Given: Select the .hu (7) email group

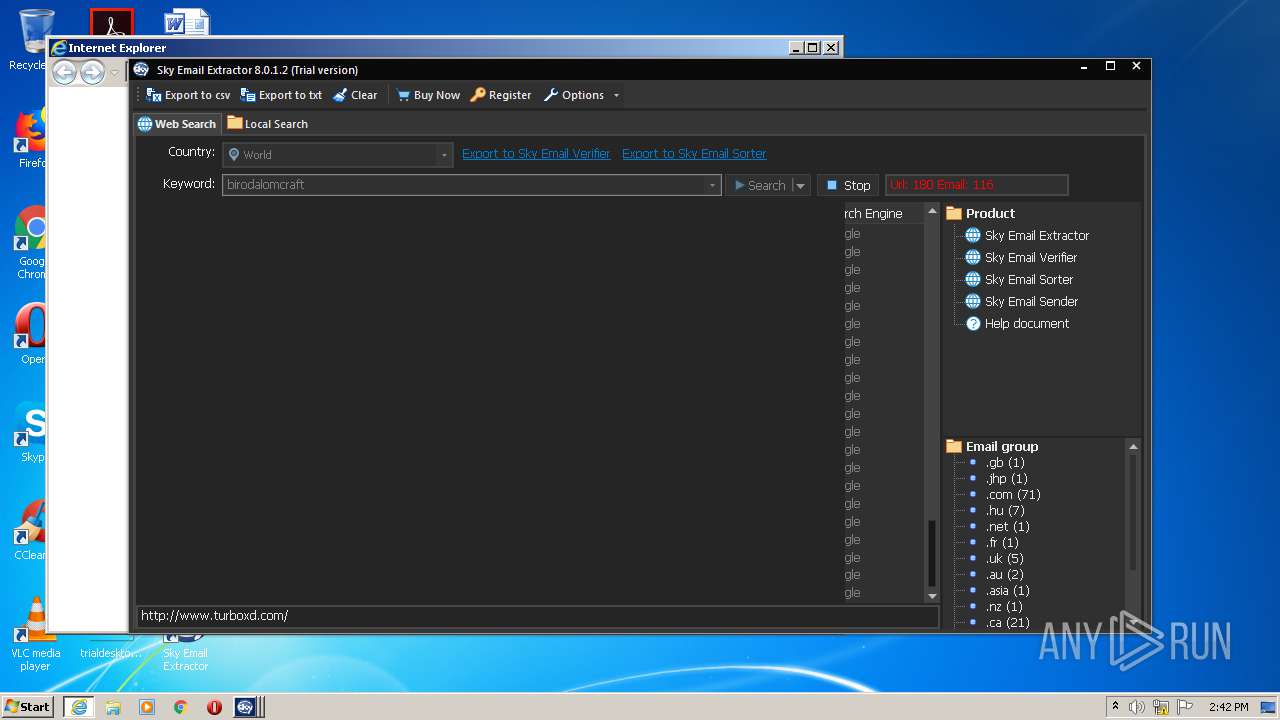Looking at the screenshot, I should coord(1005,511).
